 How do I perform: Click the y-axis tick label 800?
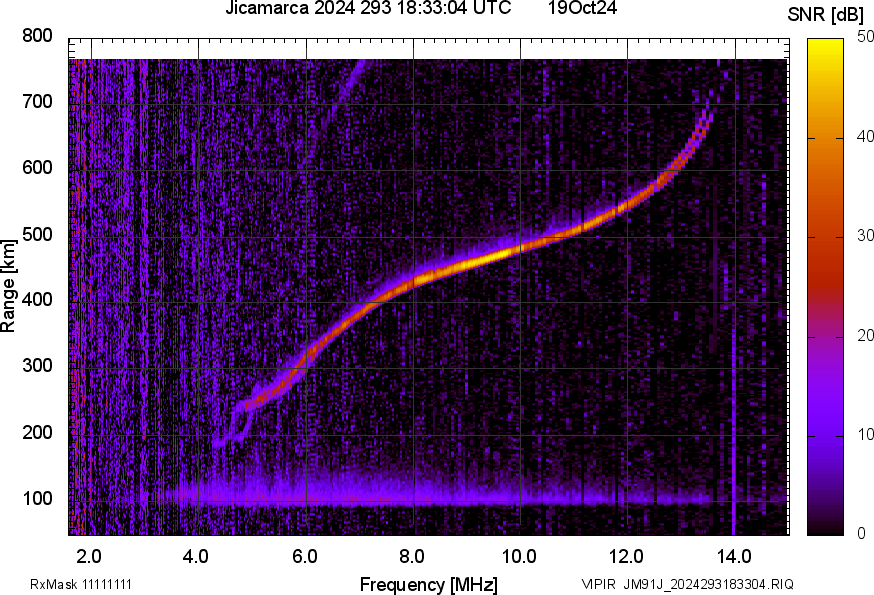click(x=37, y=36)
